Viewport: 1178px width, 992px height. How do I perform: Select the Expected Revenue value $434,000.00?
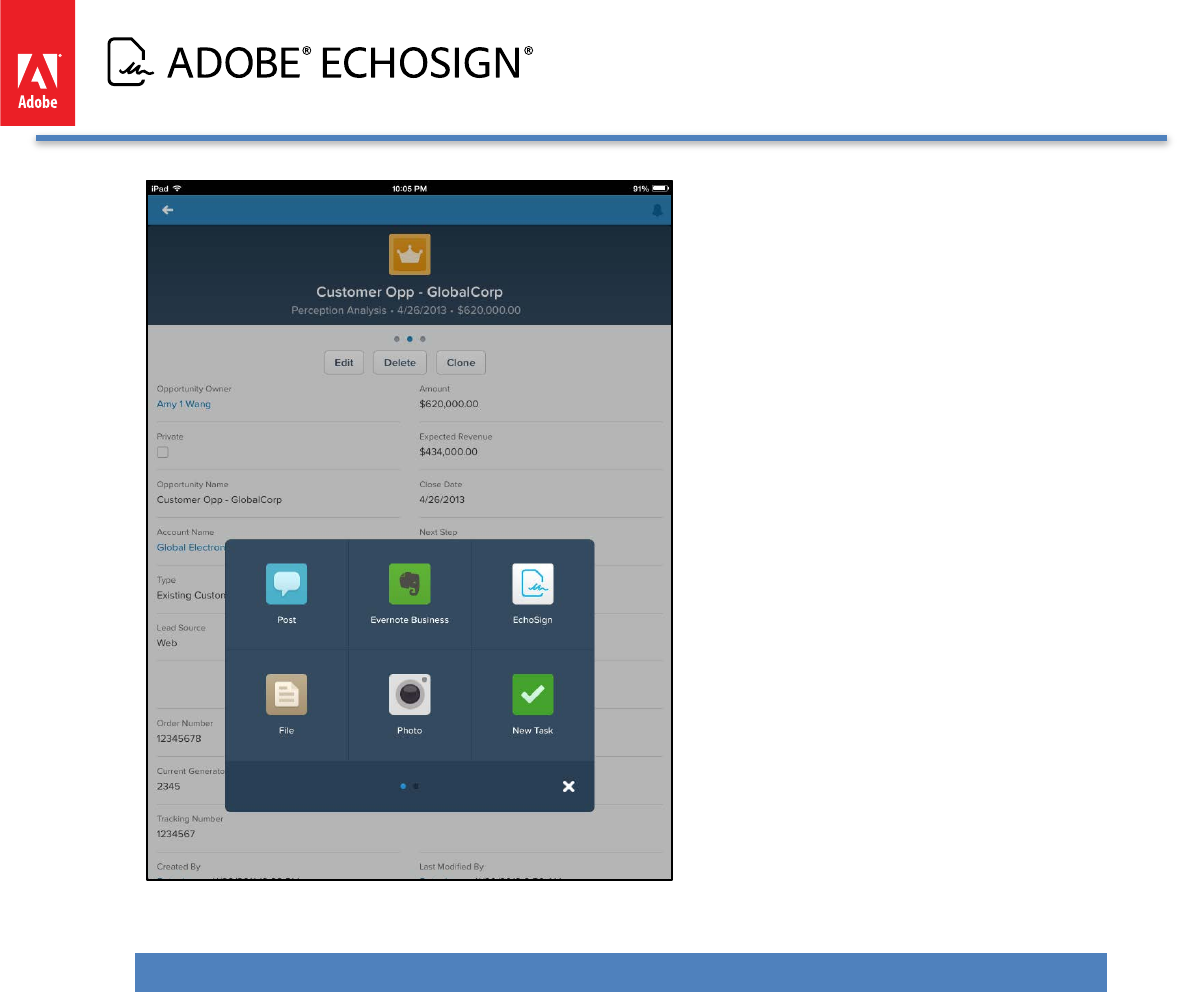(449, 452)
